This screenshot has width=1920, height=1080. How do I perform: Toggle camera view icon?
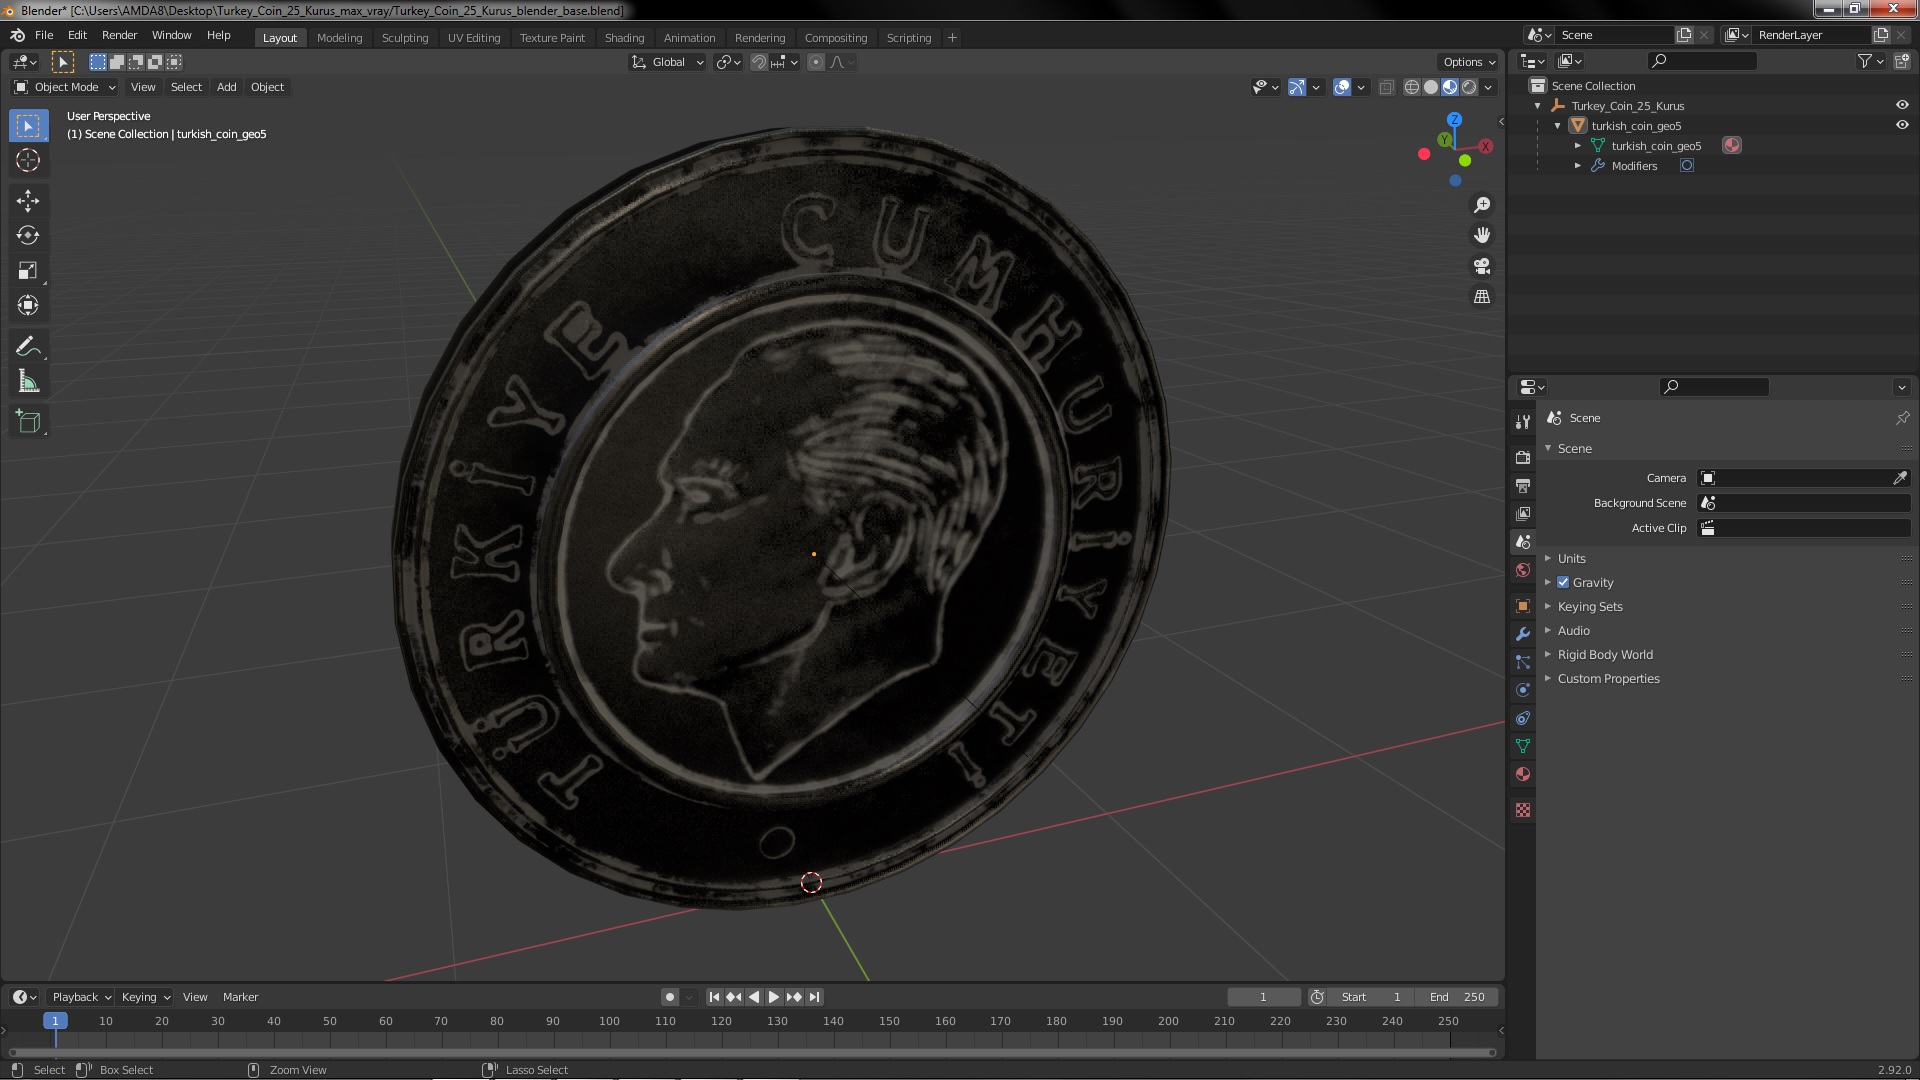(1482, 266)
